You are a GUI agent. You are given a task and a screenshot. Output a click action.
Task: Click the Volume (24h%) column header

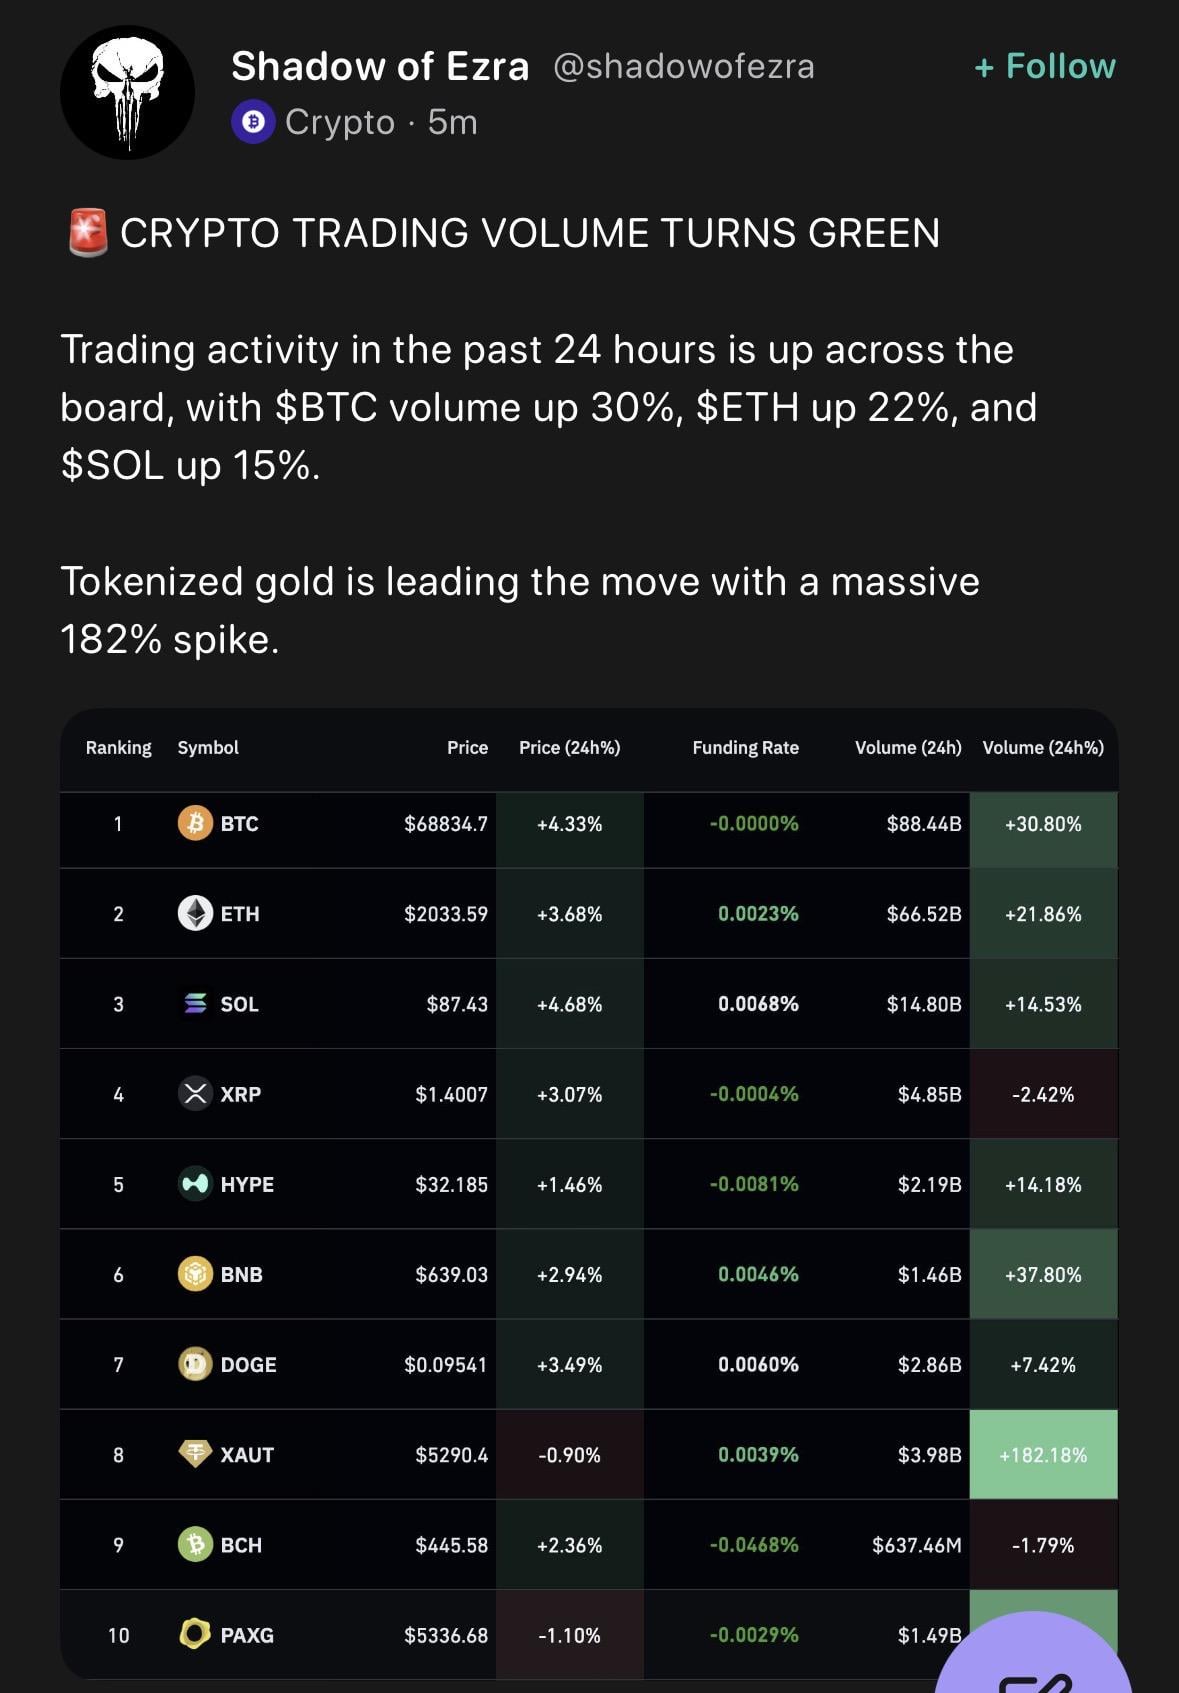(1043, 747)
